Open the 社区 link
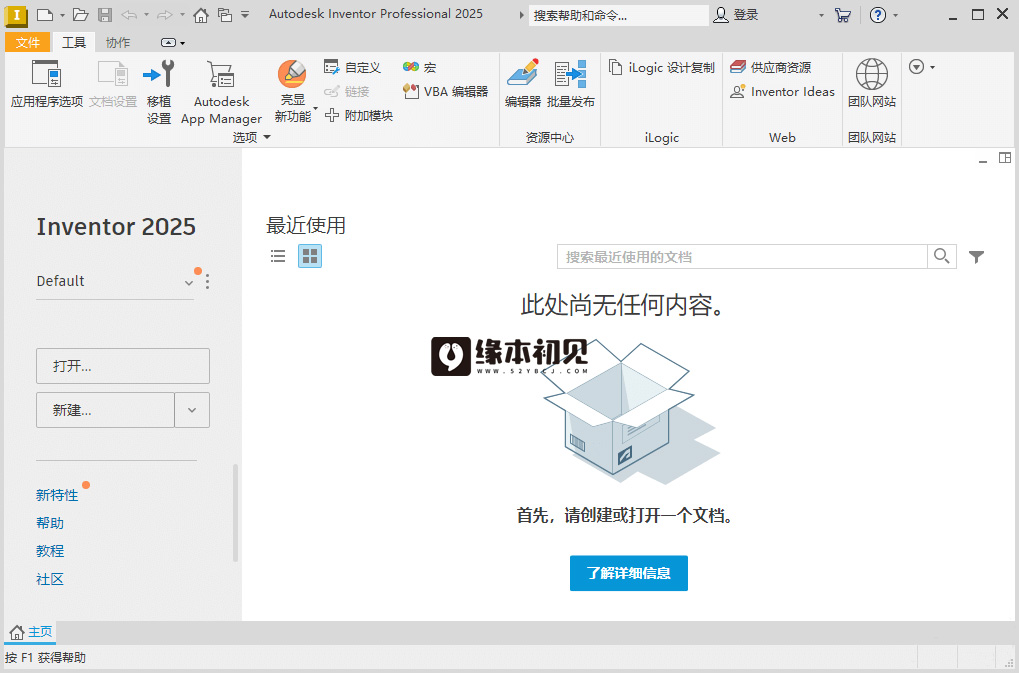1019x673 pixels. click(50, 579)
